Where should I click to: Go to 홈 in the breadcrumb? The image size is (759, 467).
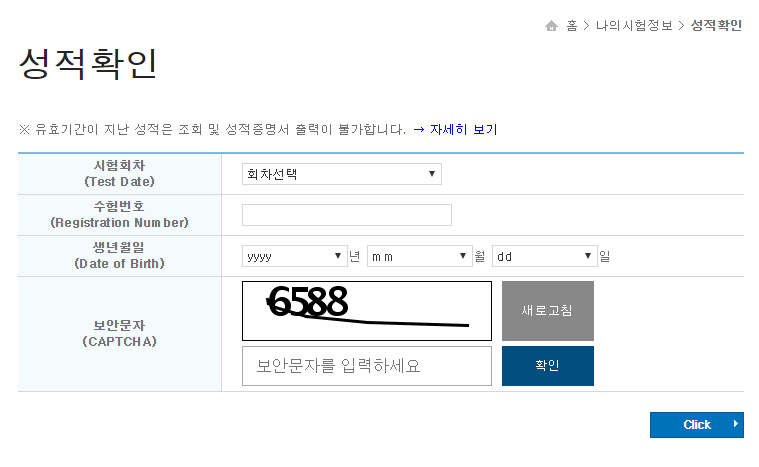(572, 26)
